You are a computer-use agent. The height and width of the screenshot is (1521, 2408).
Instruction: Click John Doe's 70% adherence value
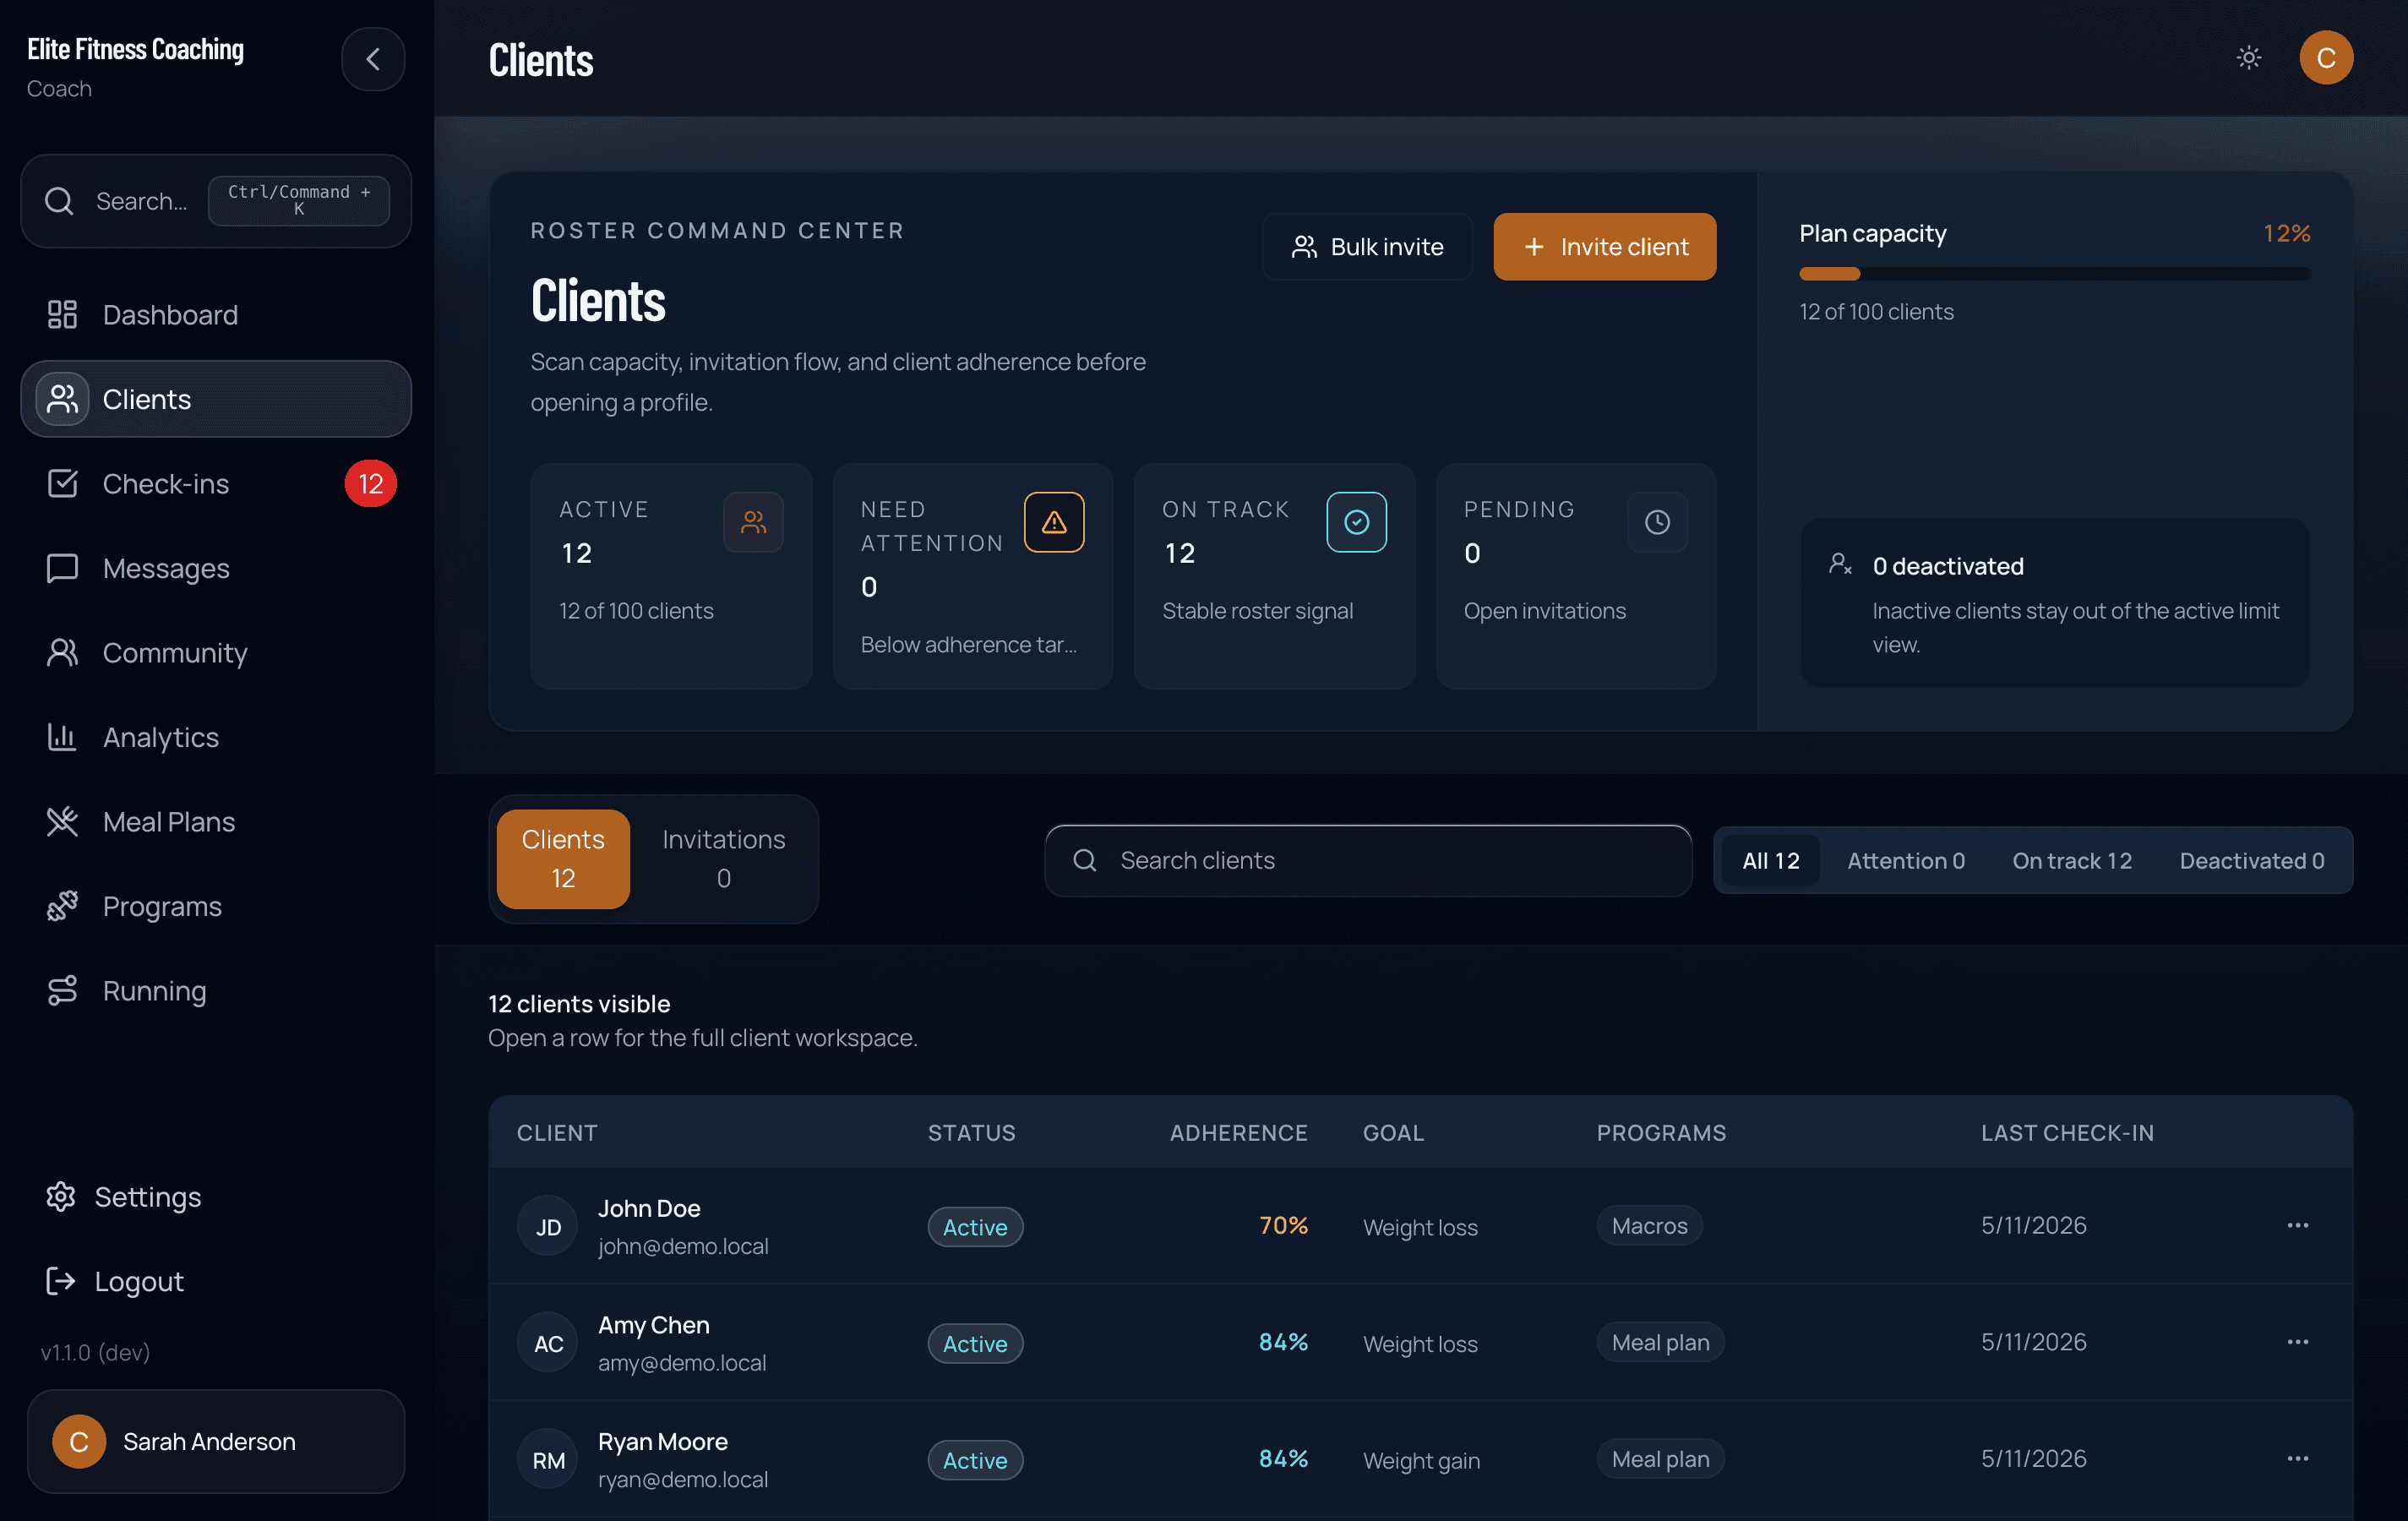tap(1283, 1226)
